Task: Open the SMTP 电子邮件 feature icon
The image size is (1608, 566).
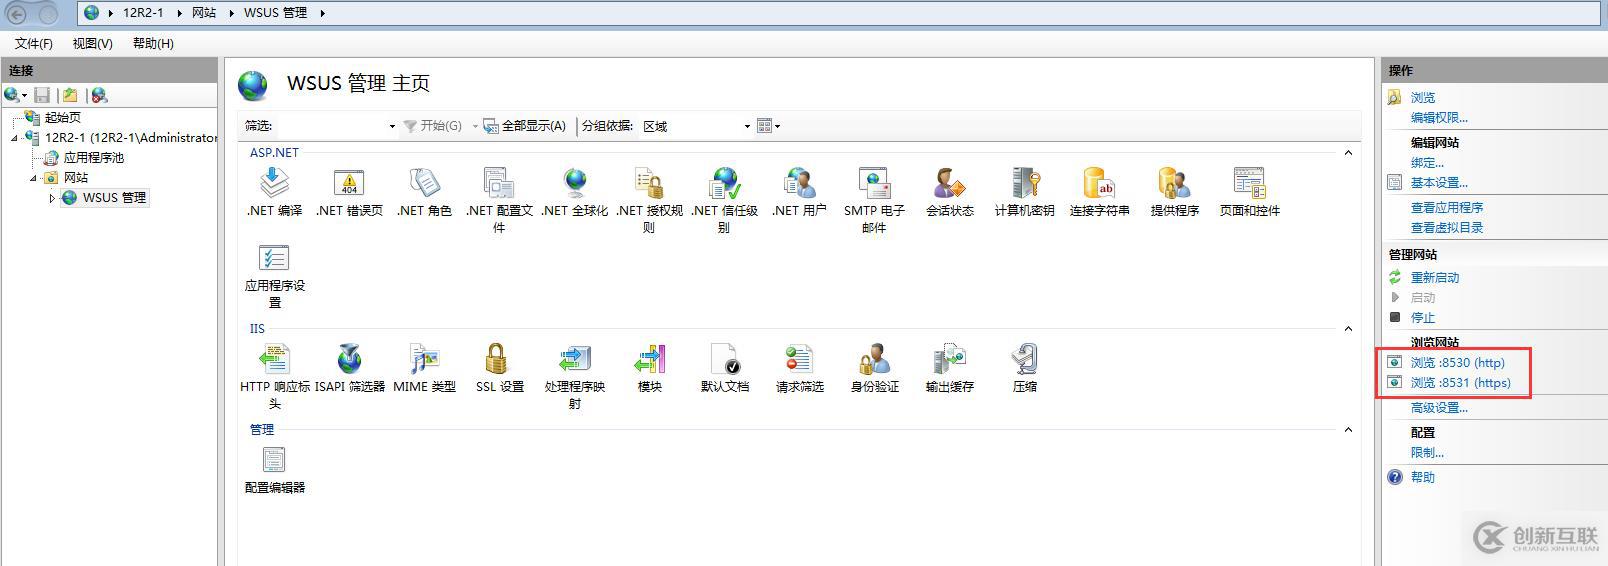Action: click(874, 182)
